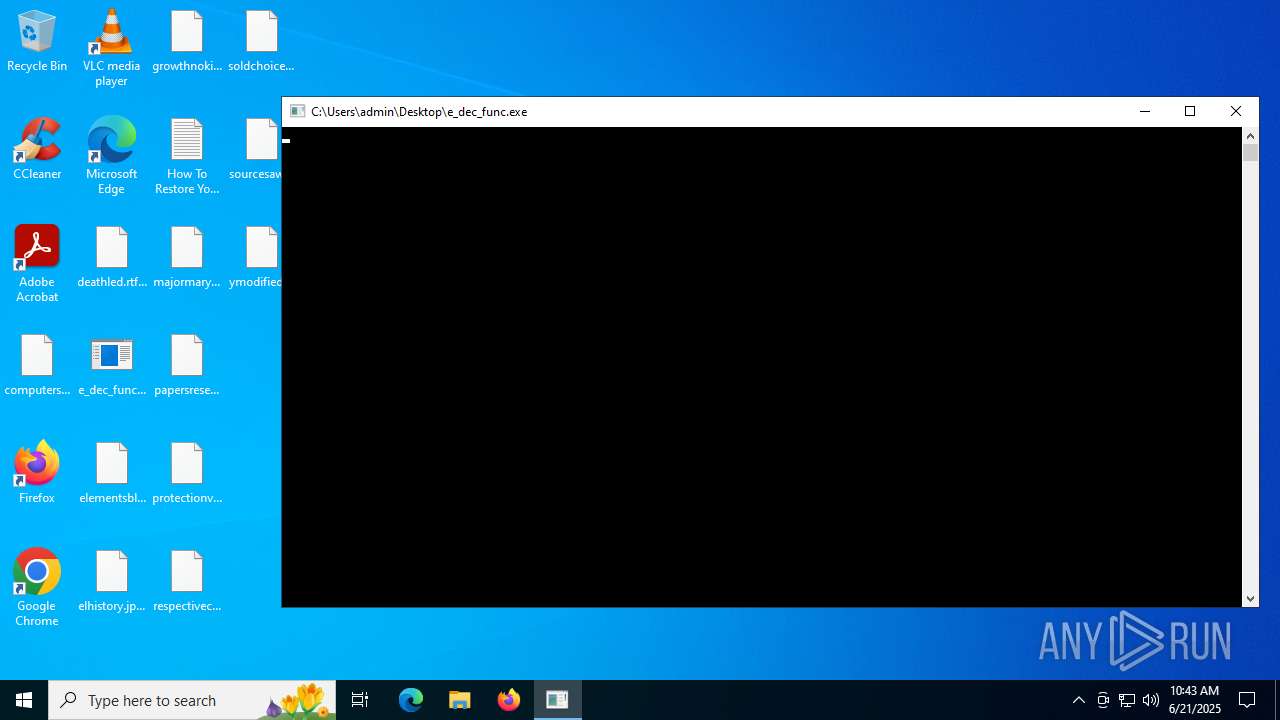Open the Action Center notifications icon

[x=1247, y=700]
